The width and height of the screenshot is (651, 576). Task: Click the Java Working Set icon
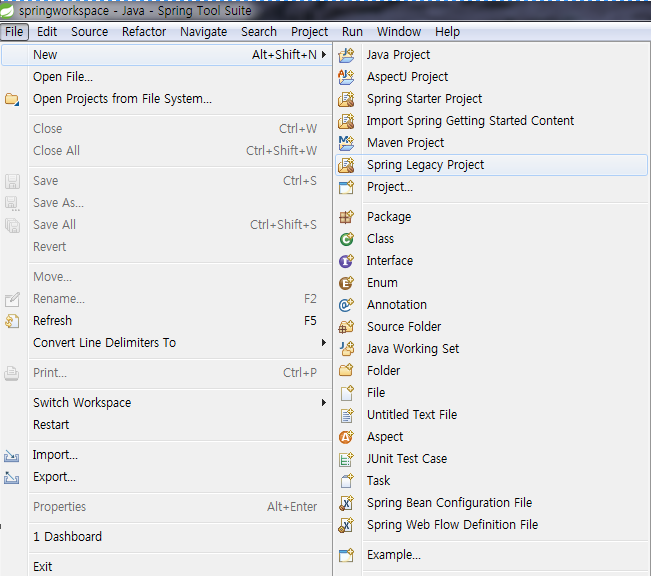coord(346,349)
